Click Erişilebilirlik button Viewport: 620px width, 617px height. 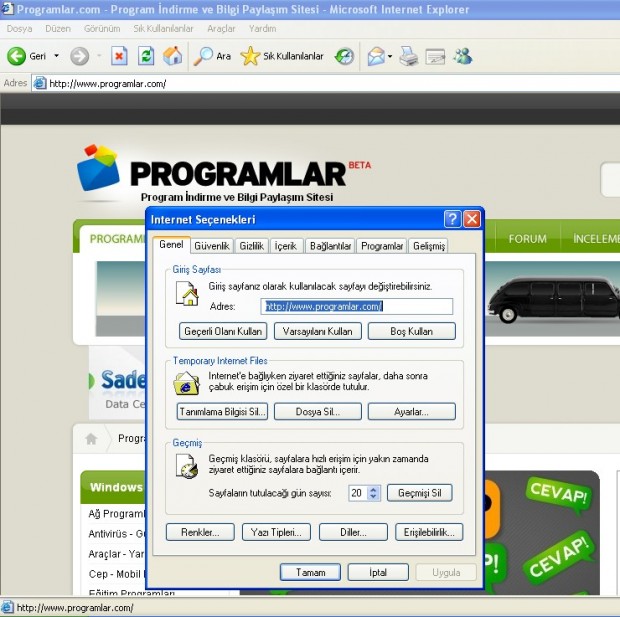(x=429, y=532)
